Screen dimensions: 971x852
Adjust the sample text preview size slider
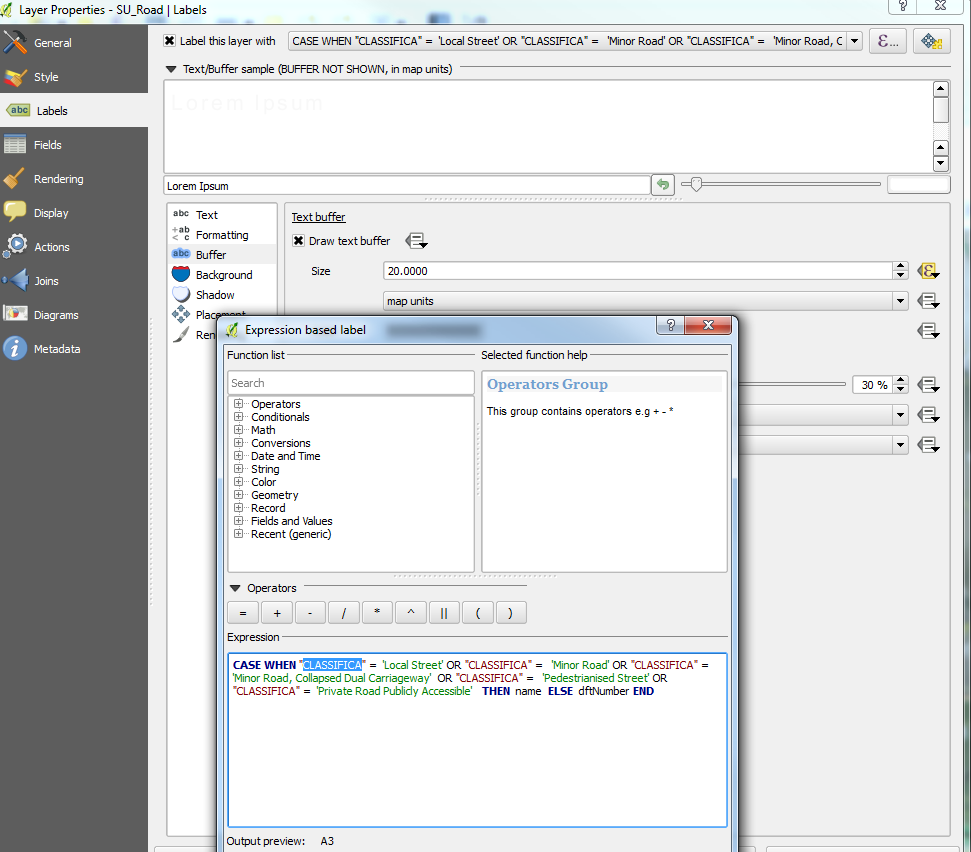click(696, 184)
